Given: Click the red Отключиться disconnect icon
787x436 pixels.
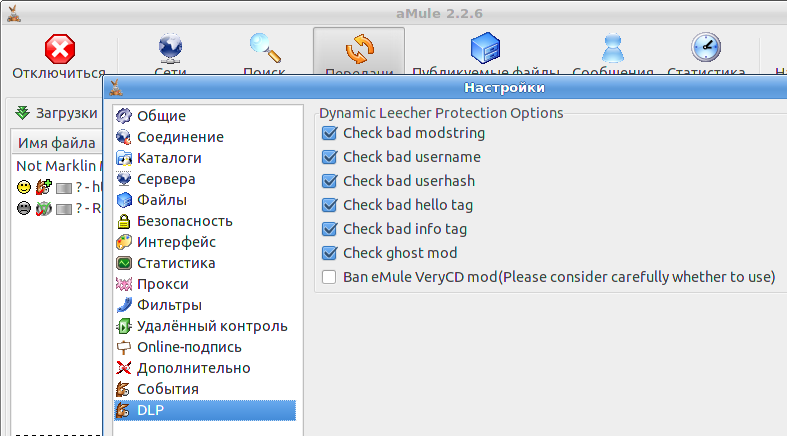Looking at the screenshot, I should [60, 49].
